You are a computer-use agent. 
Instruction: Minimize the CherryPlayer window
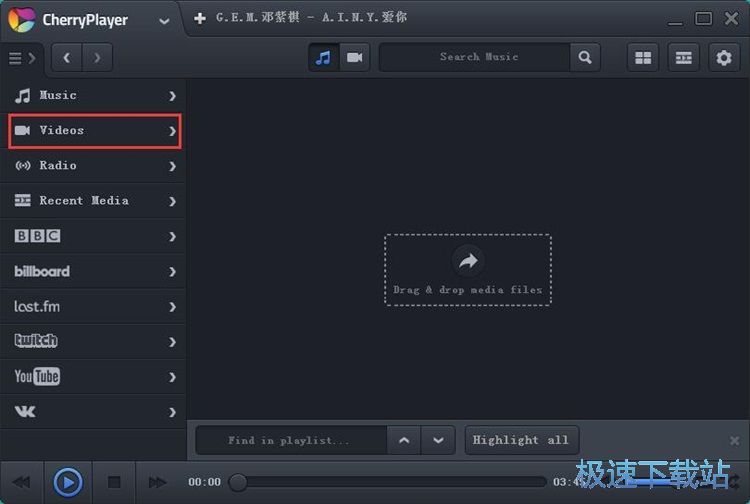point(675,22)
